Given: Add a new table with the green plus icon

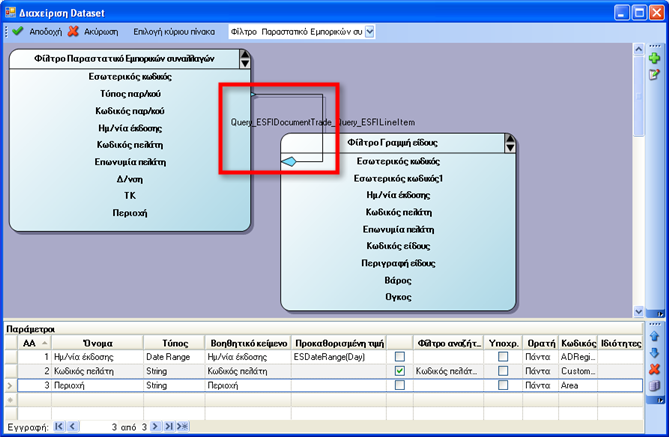Looking at the screenshot, I should tap(654, 58).
